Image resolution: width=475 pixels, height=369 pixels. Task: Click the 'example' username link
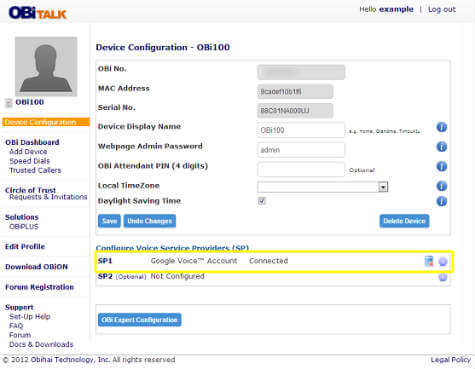point(396,9)
